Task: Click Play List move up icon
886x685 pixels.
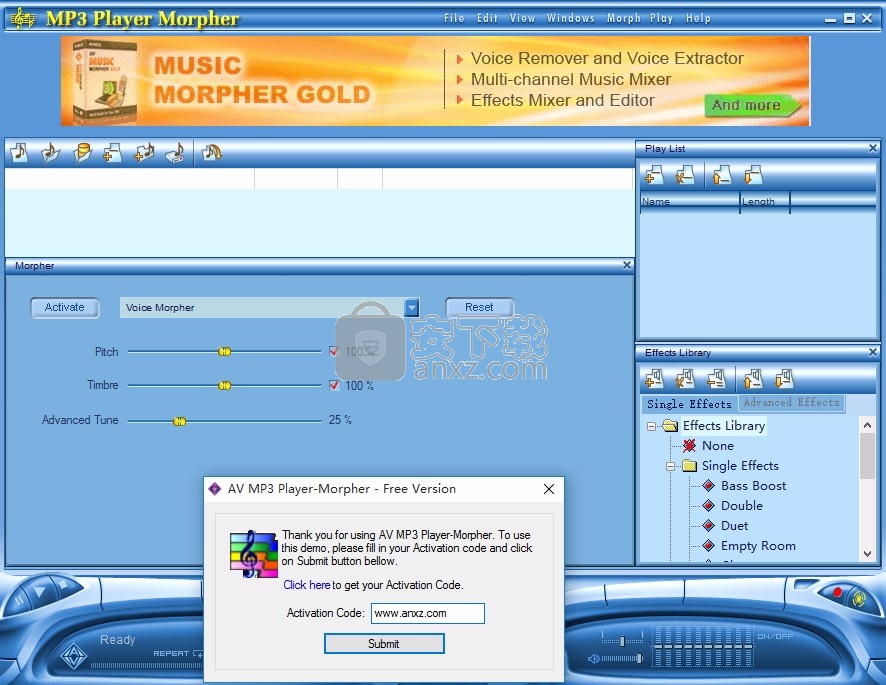Action: pyautogui.click(x=722, y=175)
